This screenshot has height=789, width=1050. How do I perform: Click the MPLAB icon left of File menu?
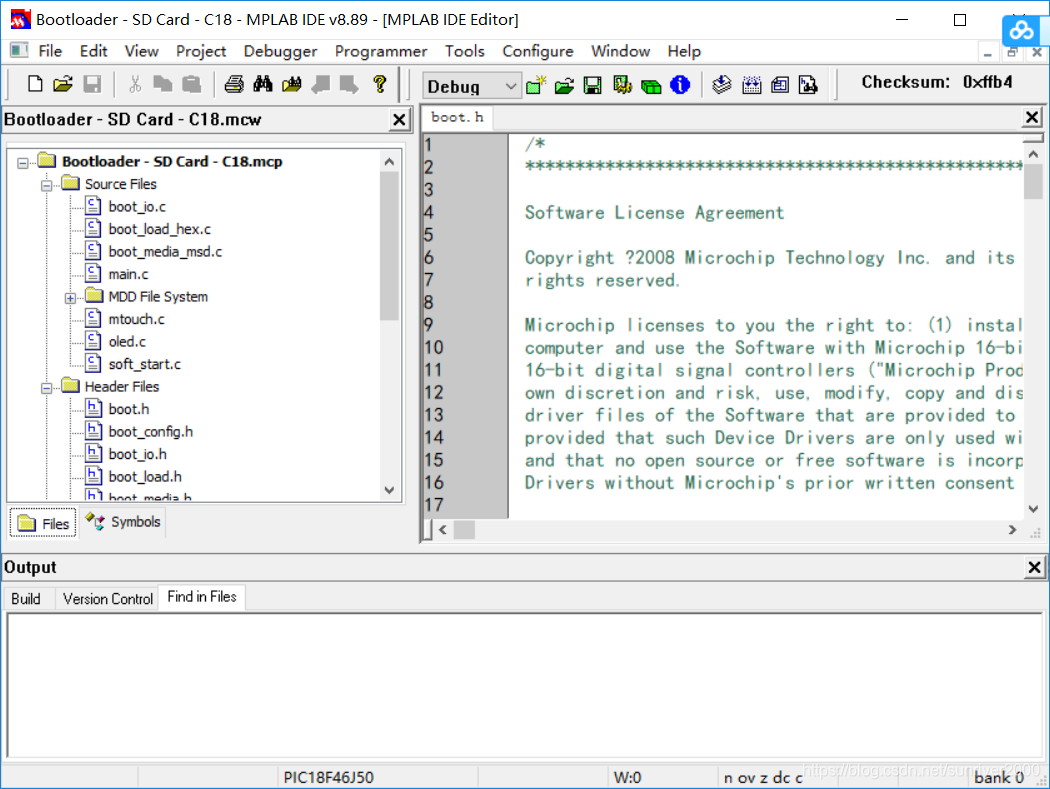tap(18, 50)
